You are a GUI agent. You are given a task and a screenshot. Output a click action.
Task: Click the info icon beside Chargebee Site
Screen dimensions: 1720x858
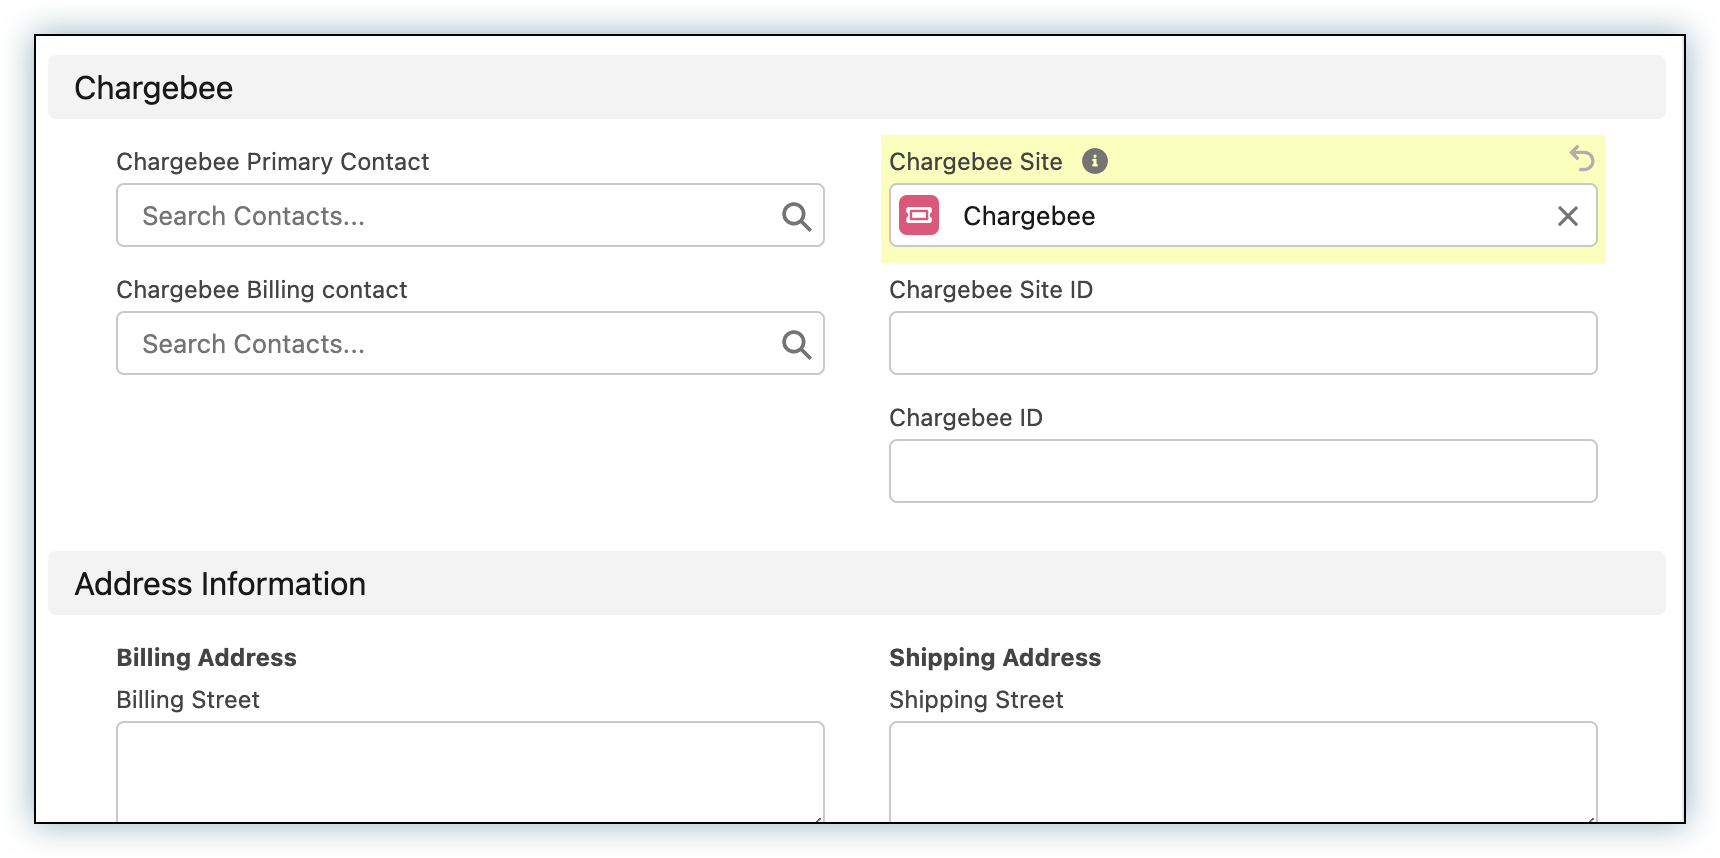click(1095, 161)
